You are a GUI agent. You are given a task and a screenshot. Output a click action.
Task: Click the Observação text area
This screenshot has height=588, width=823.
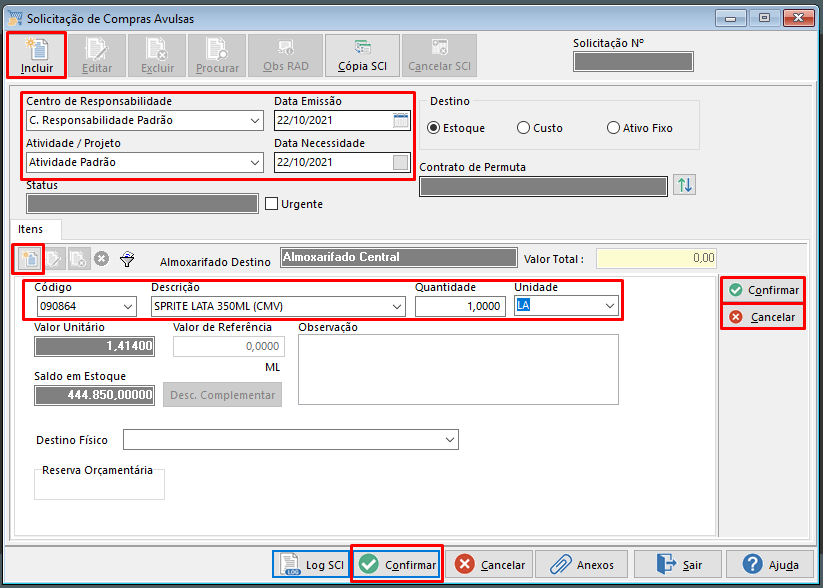click(458, 370)
